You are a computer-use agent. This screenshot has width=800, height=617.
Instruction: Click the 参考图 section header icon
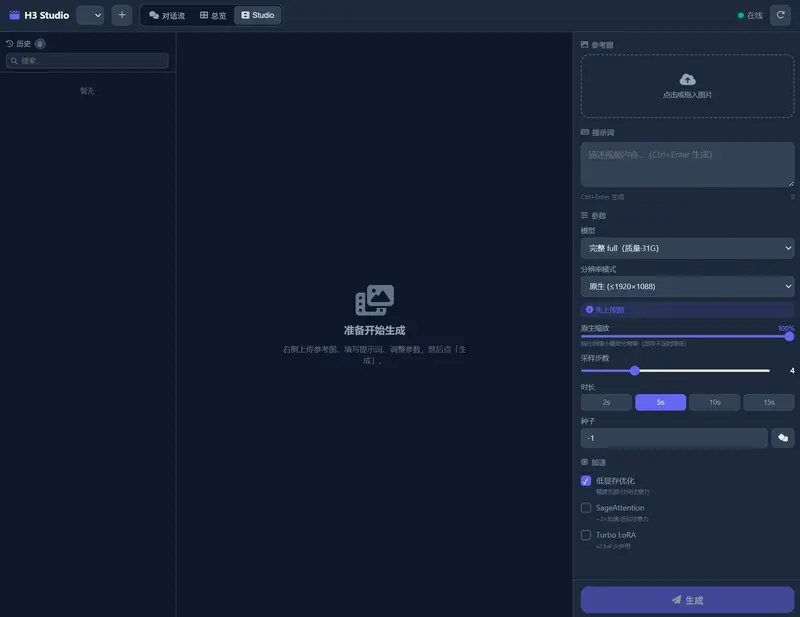tap(585, 45)
